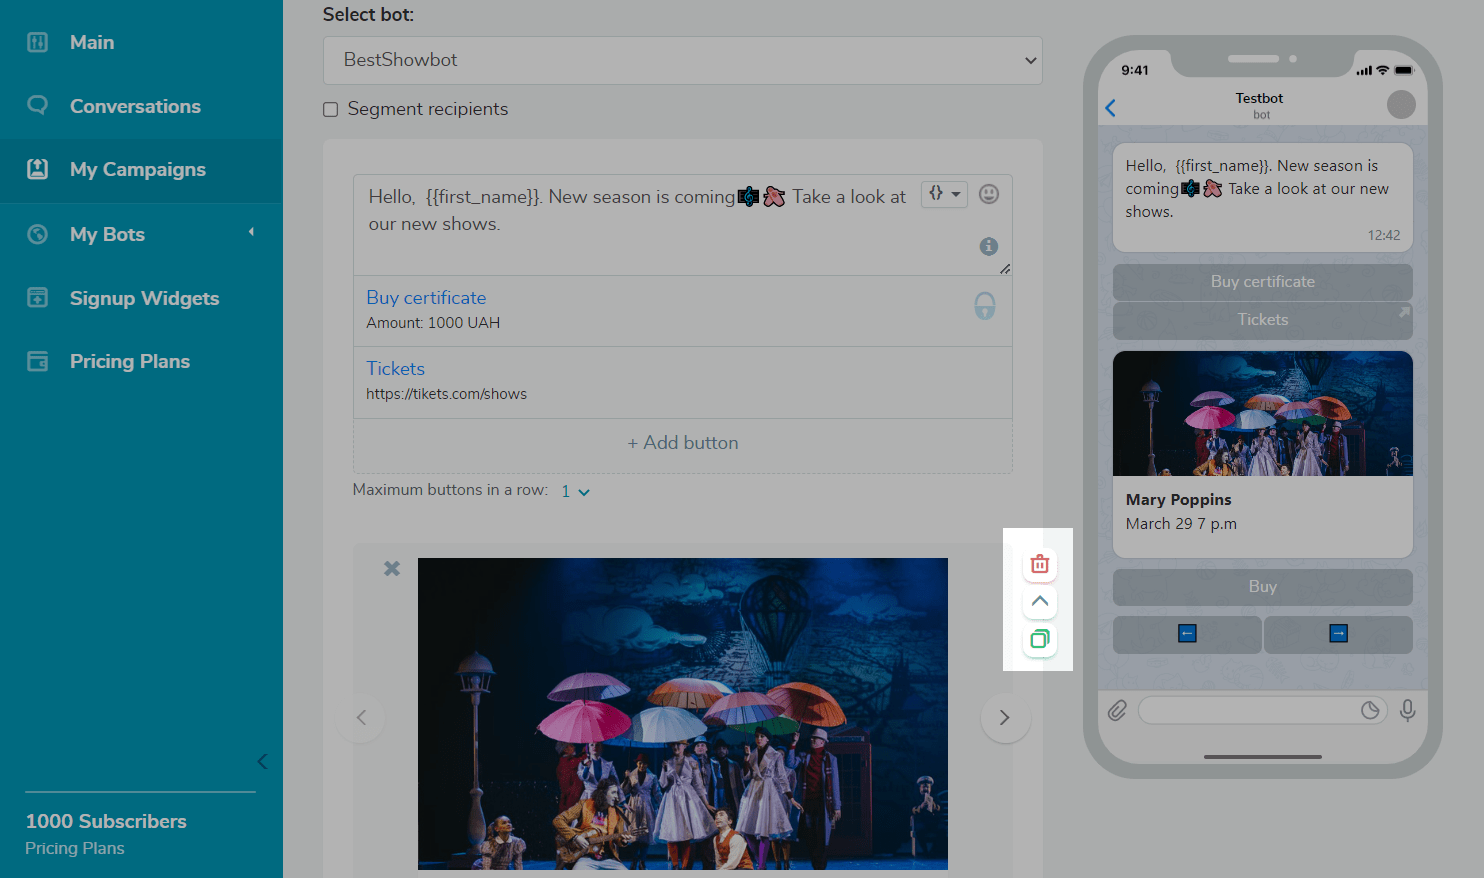Remove the carousel image with X icon
The image size is (1484, 878).
coord(392,568)
